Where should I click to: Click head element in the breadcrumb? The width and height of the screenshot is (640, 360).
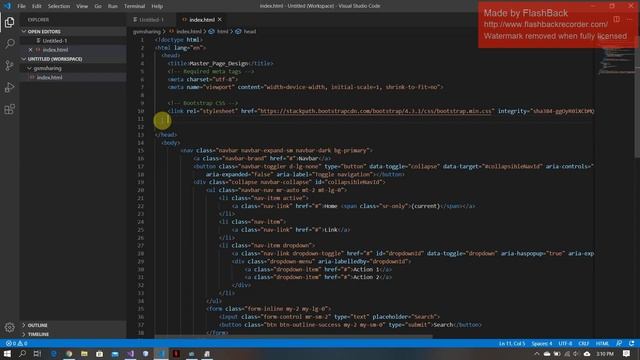pyautogui.click(x=249, y=31)
